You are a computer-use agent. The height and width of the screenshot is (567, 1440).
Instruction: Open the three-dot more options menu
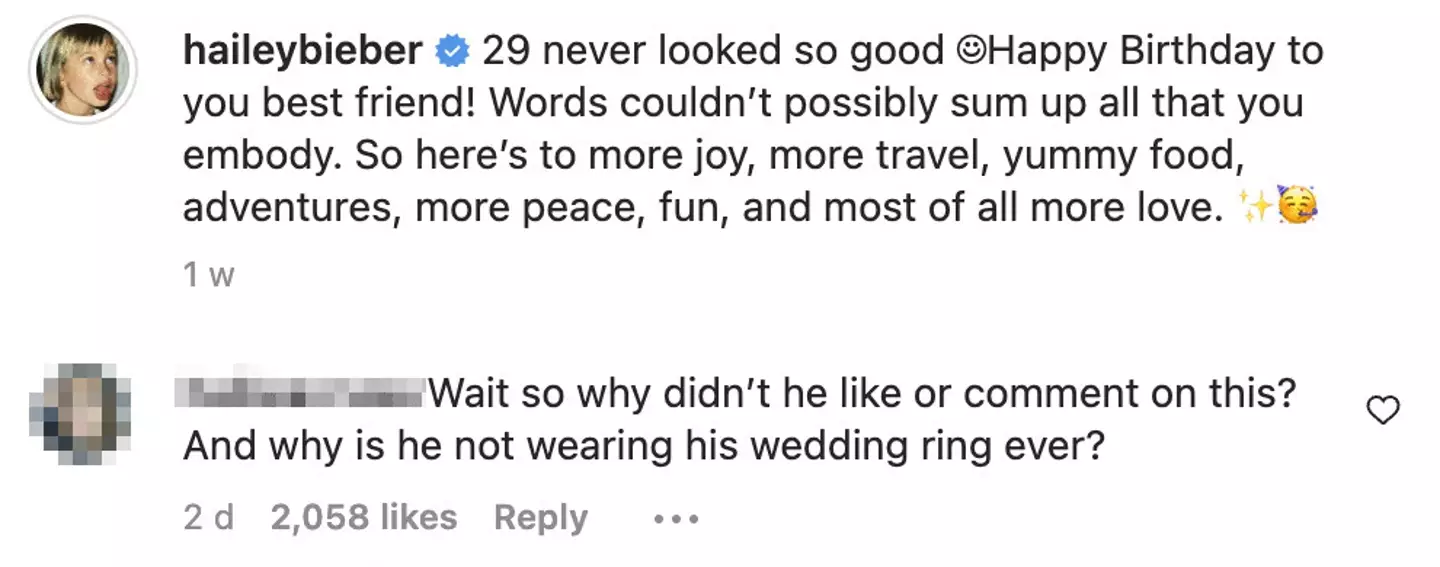pyautogui.click(x=676, y=519)
